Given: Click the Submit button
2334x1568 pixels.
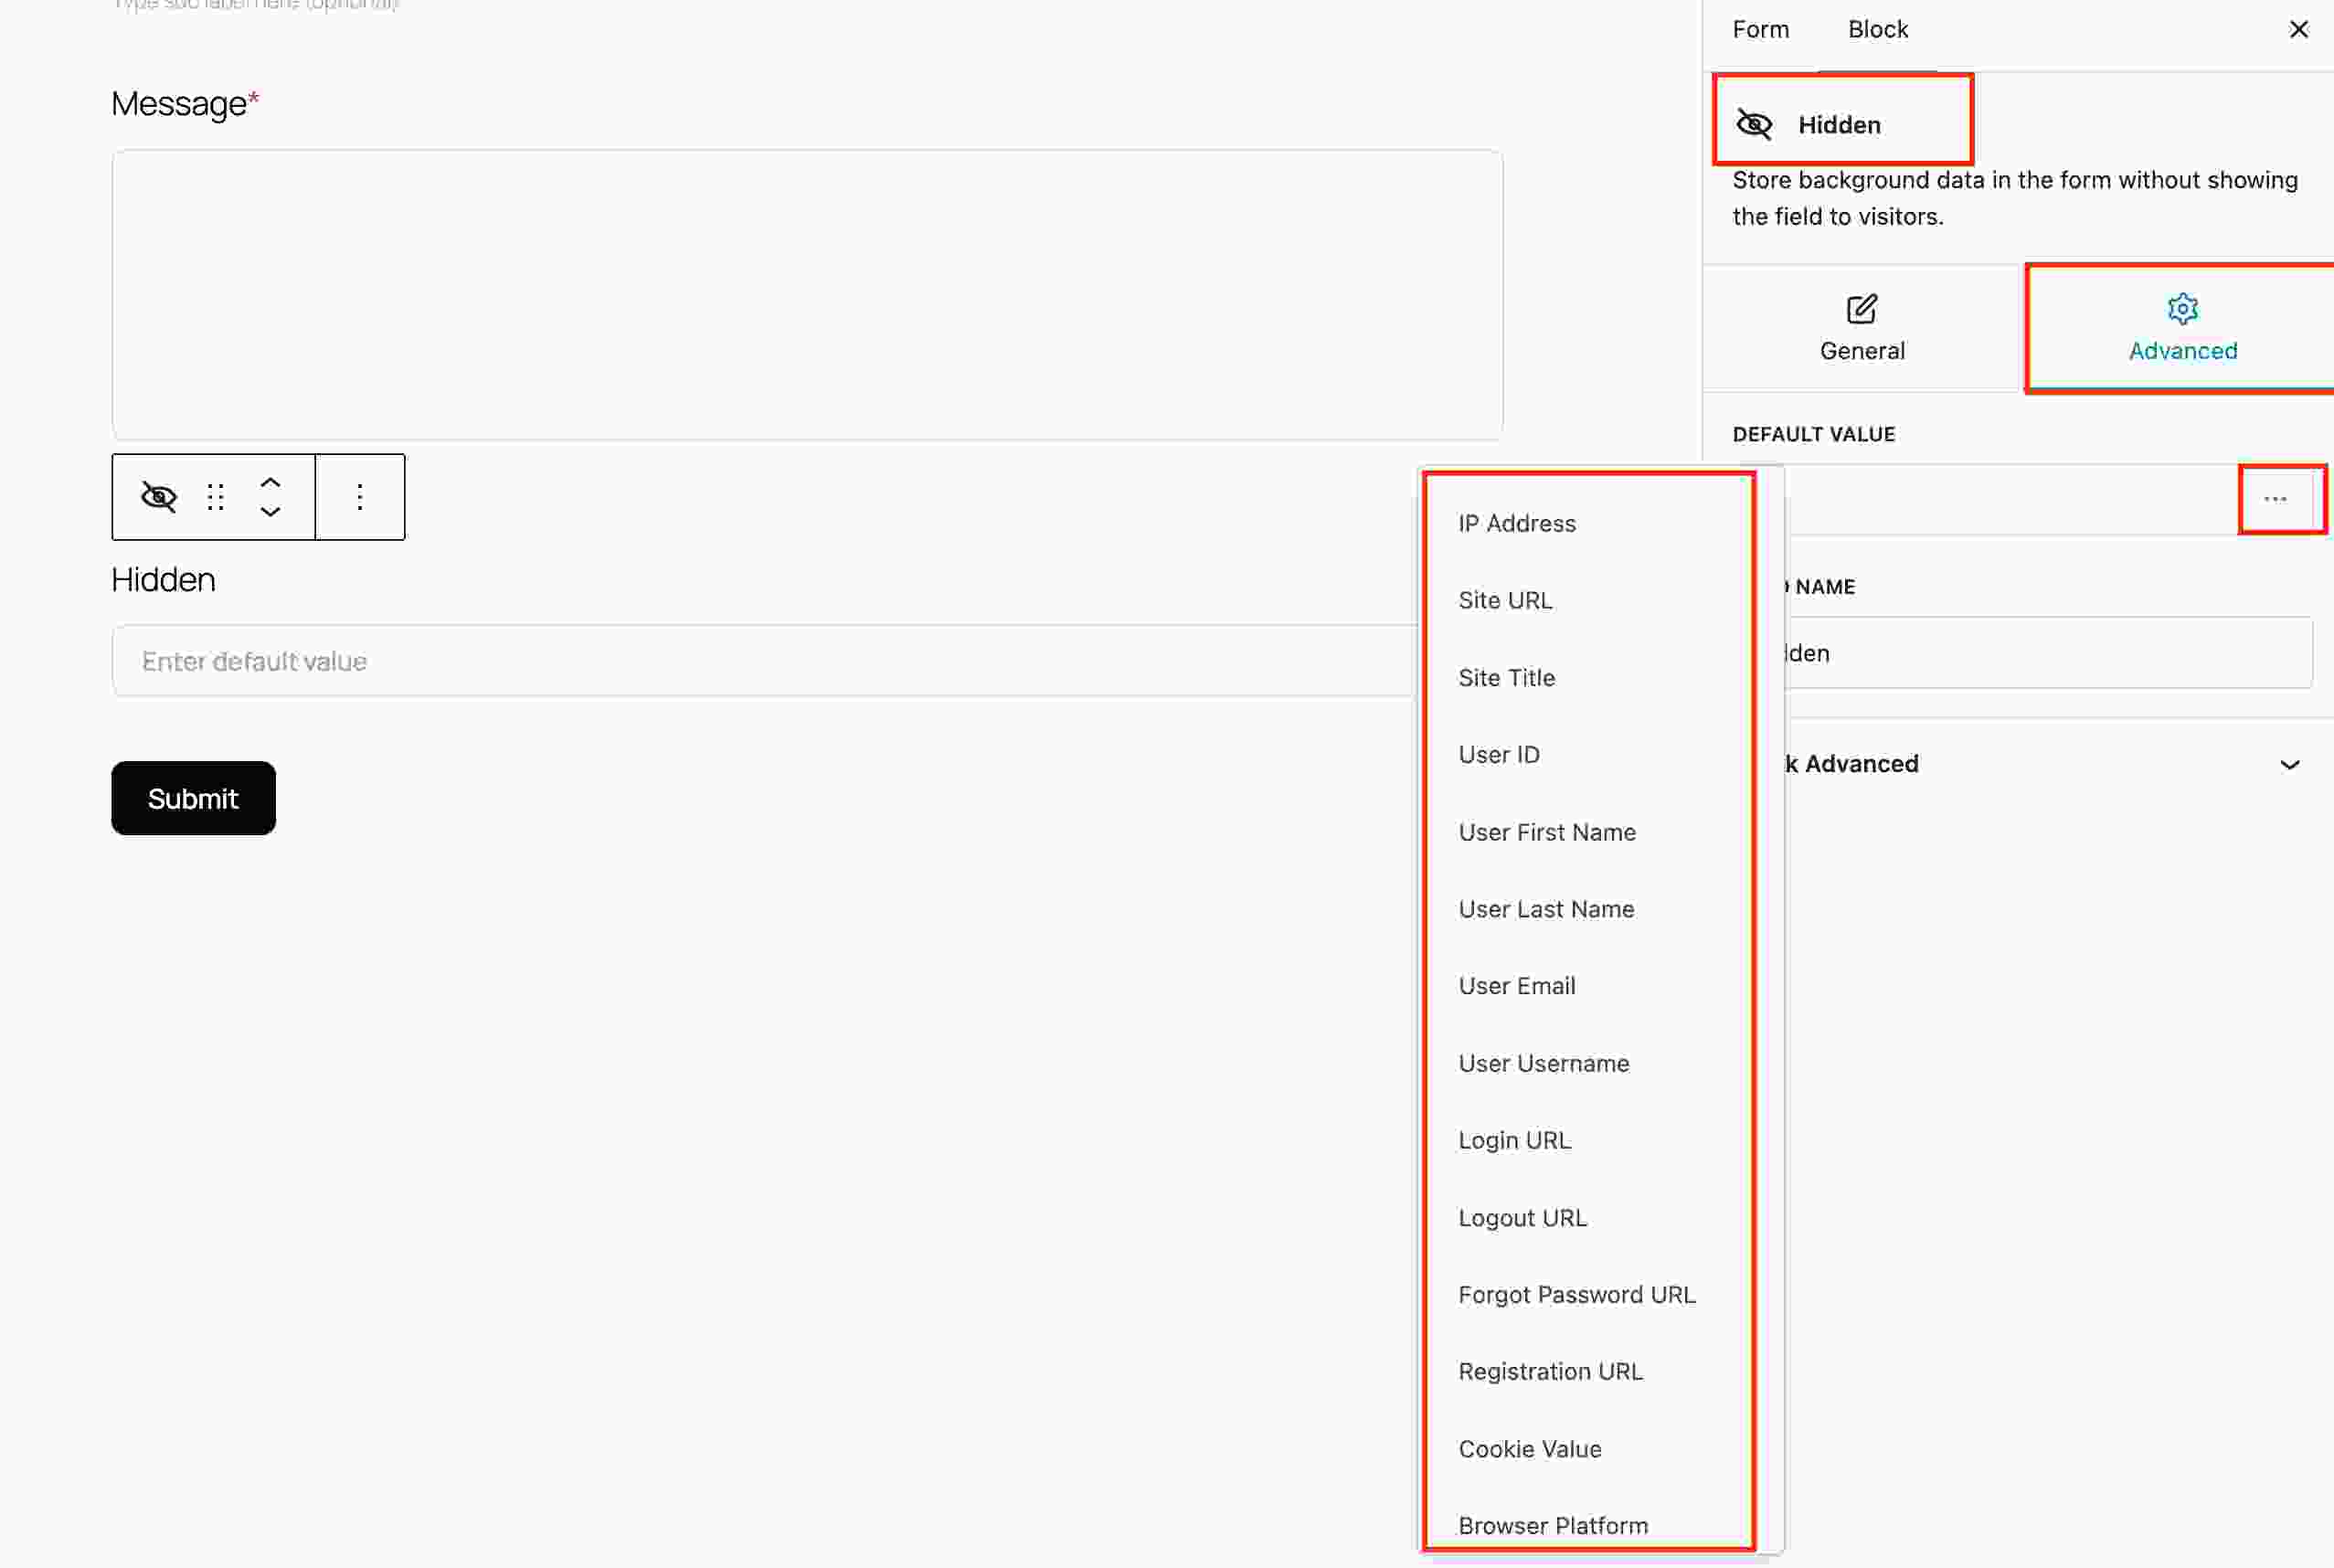Looking at the screenshot, I should click(x=193, y=798).
